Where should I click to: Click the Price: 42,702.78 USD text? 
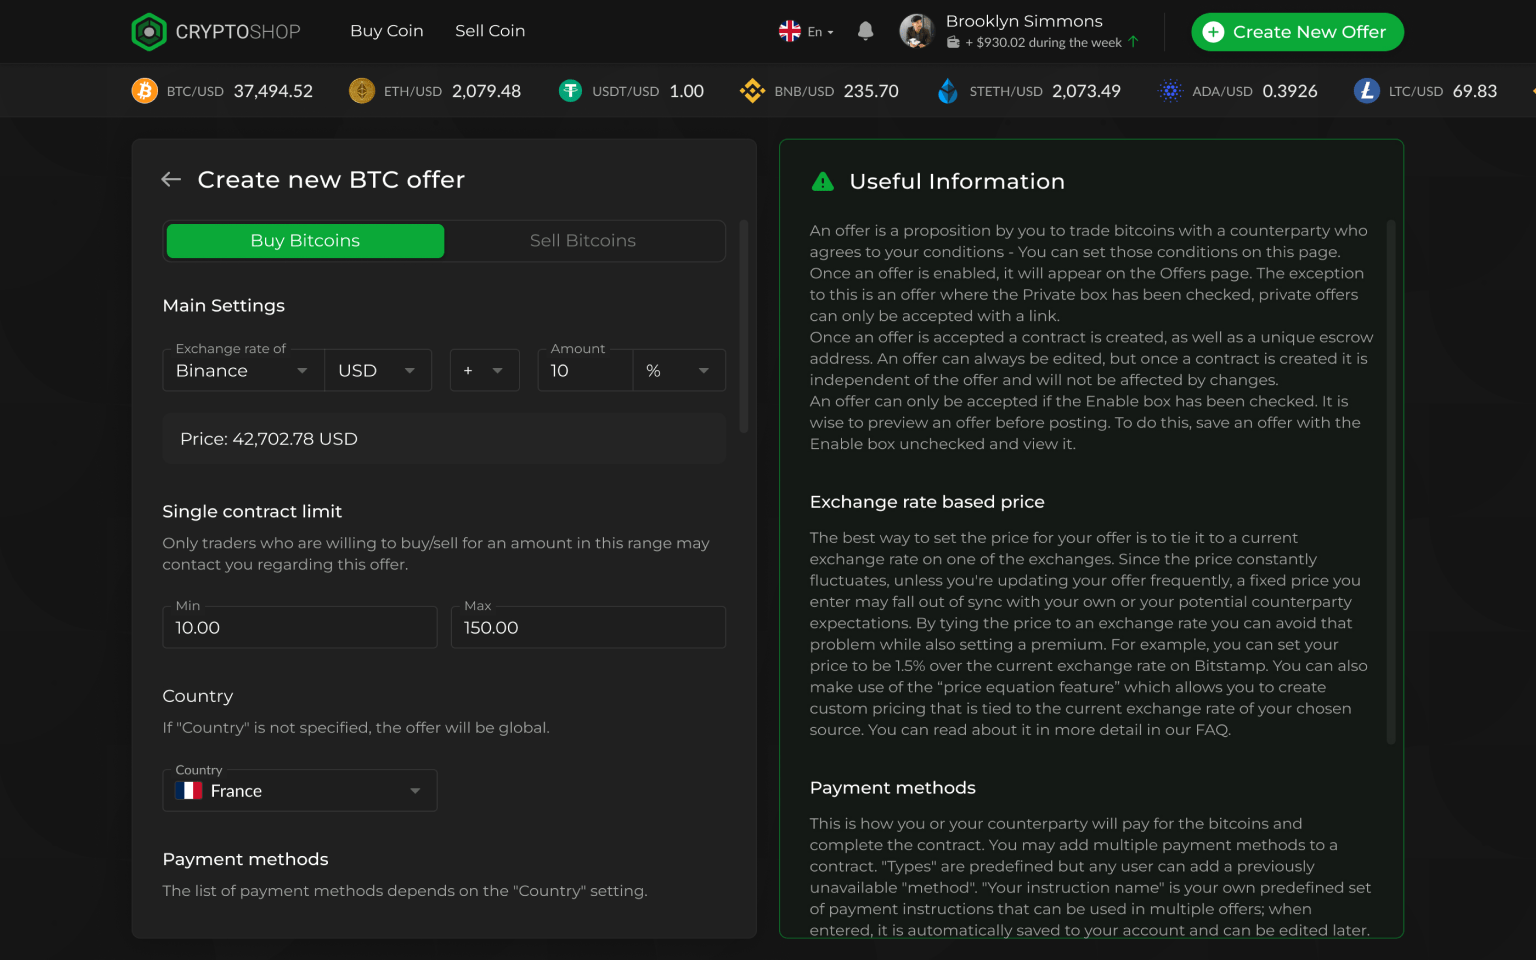(269, 439)
